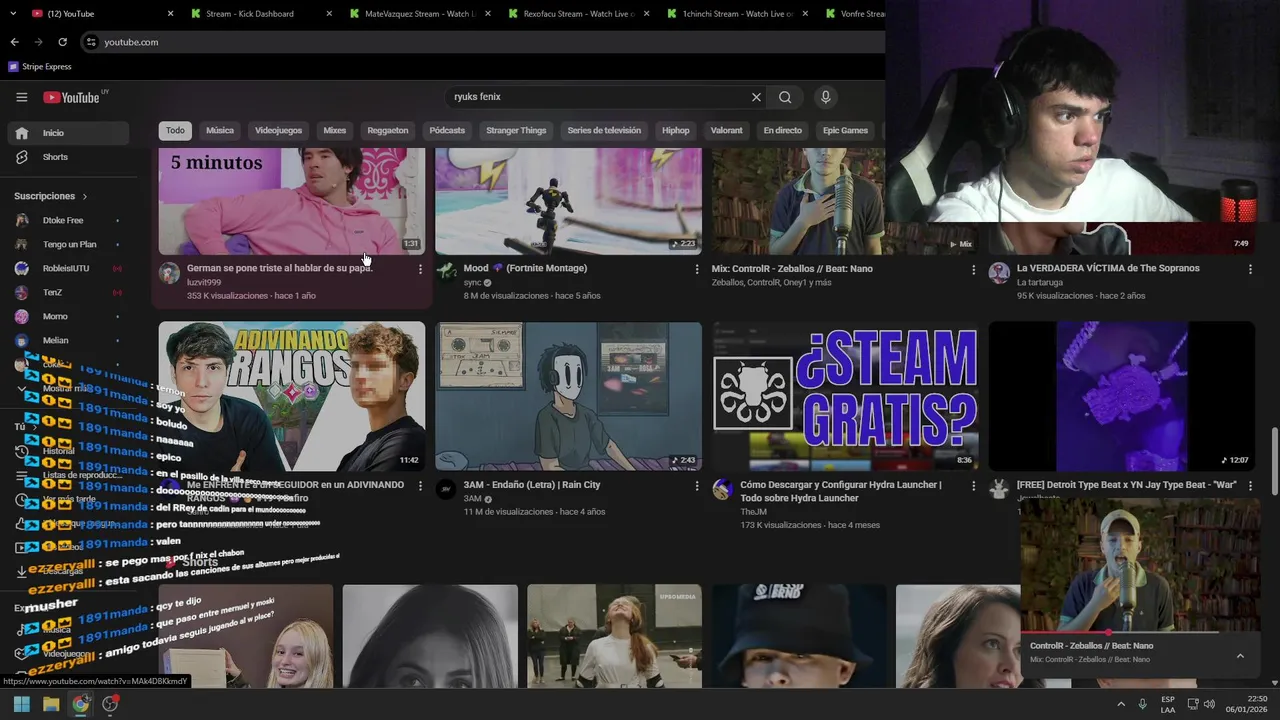Click the taskbar microphone tray icon

pyautogui.click(x=1142, y=704)
